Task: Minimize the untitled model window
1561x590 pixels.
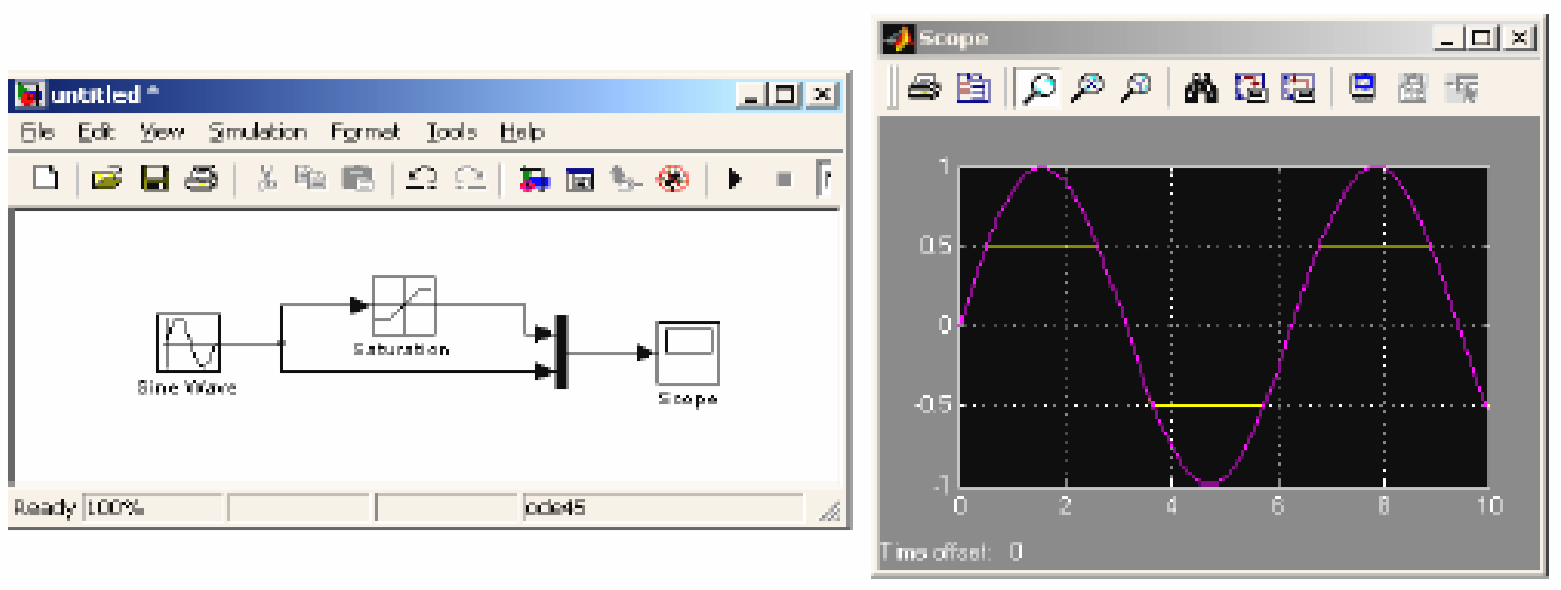Action: click(752, 95)
